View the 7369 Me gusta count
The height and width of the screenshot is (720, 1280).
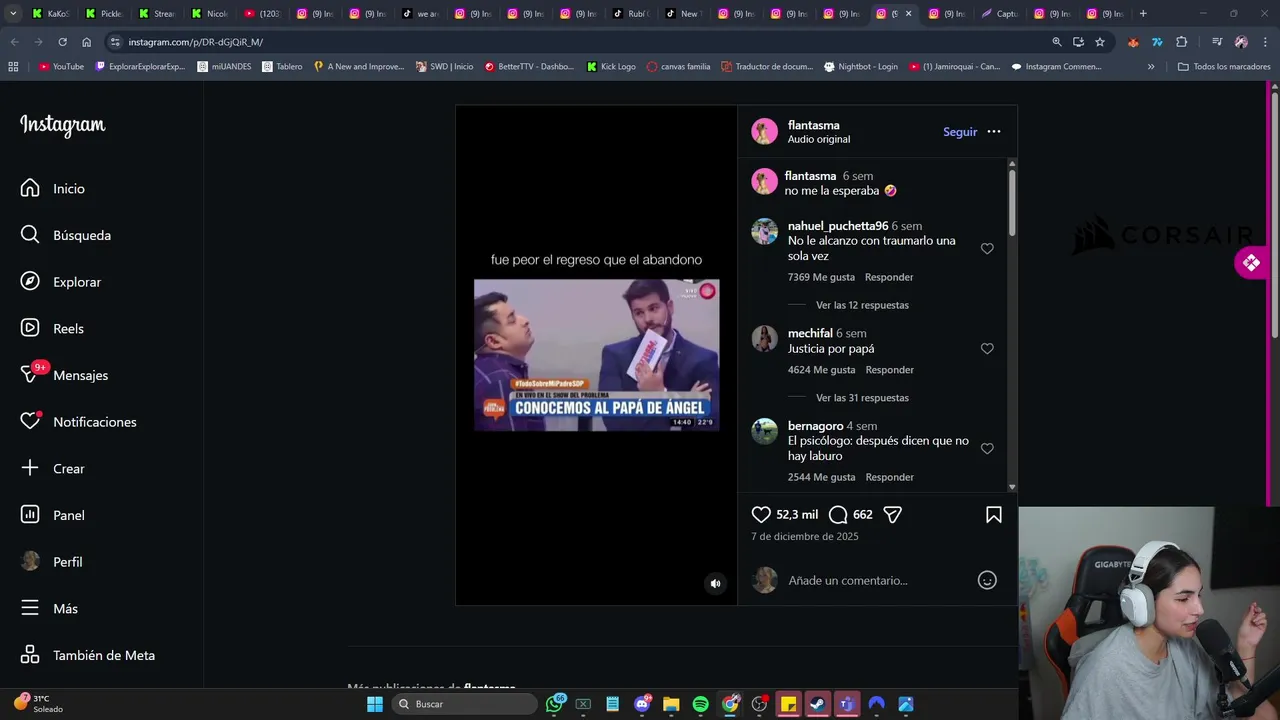[821, 277]
